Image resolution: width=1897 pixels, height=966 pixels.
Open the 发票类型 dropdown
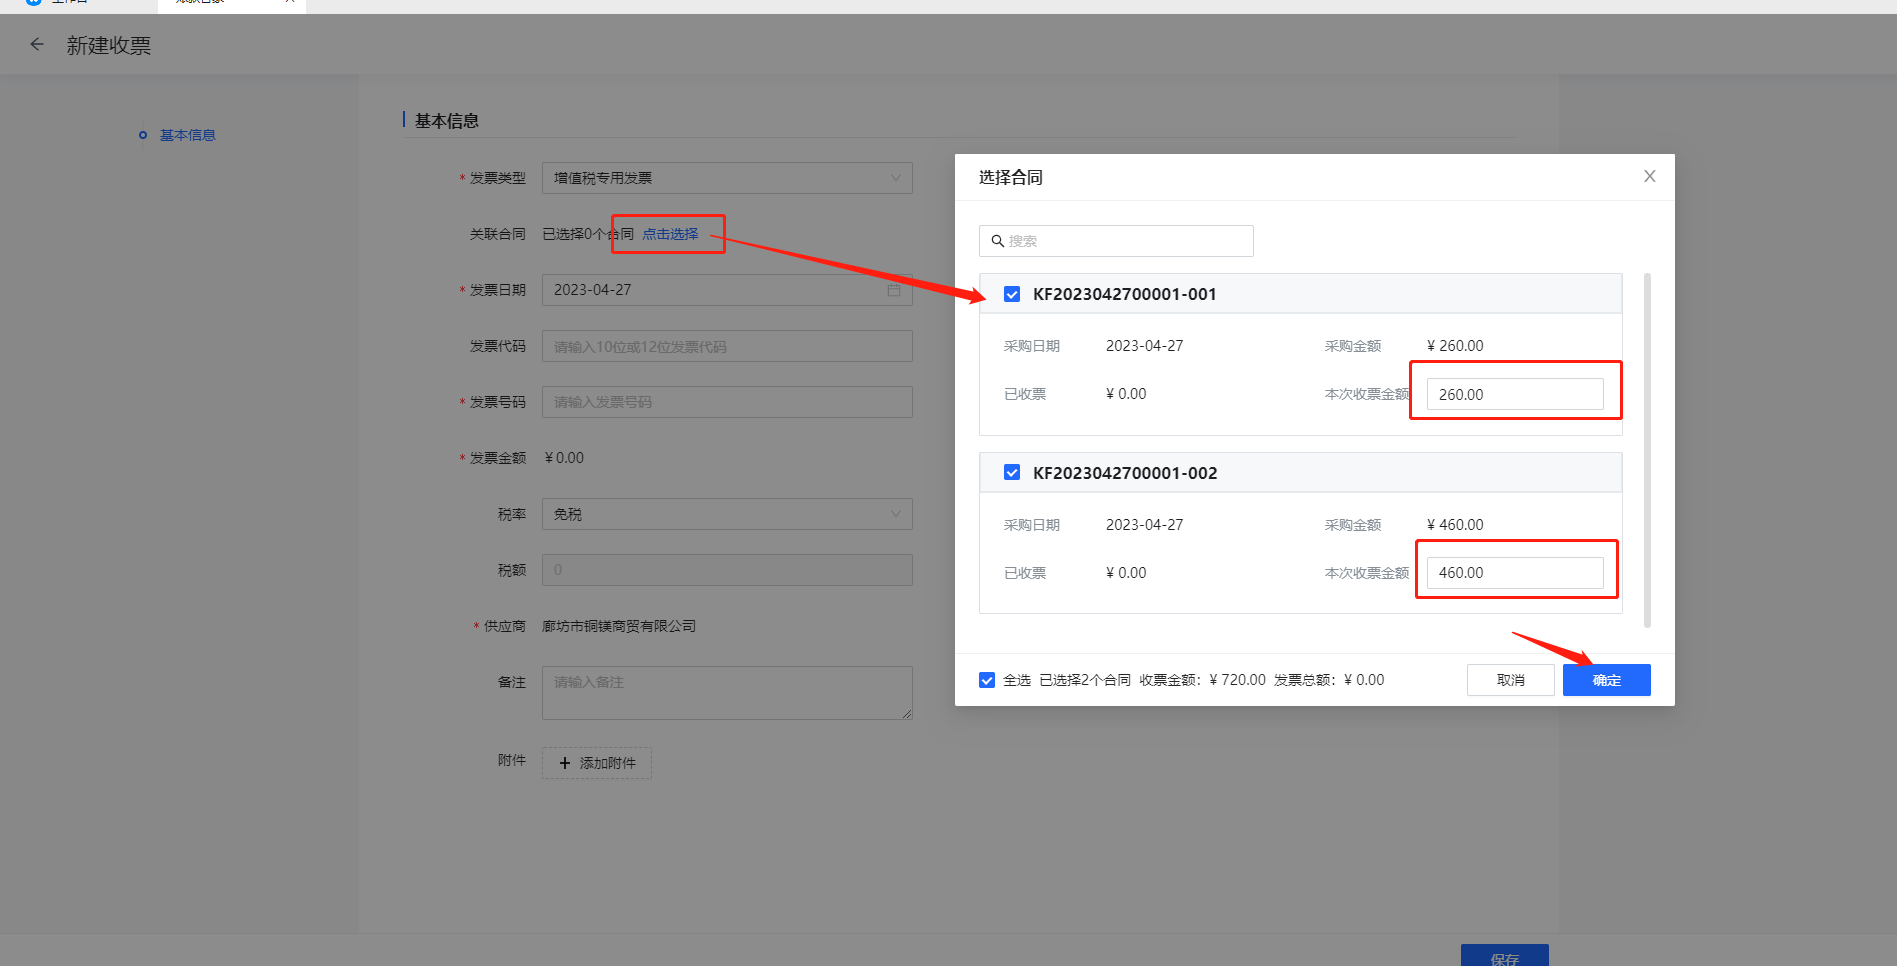(x=727, y=178)
